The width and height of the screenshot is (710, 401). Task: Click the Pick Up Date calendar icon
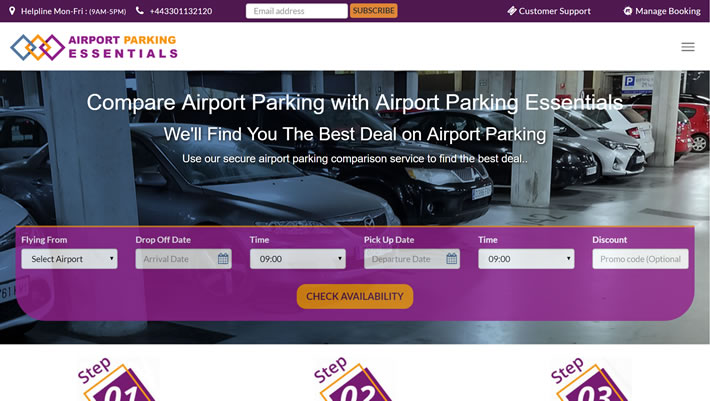[x=452, y=259]
